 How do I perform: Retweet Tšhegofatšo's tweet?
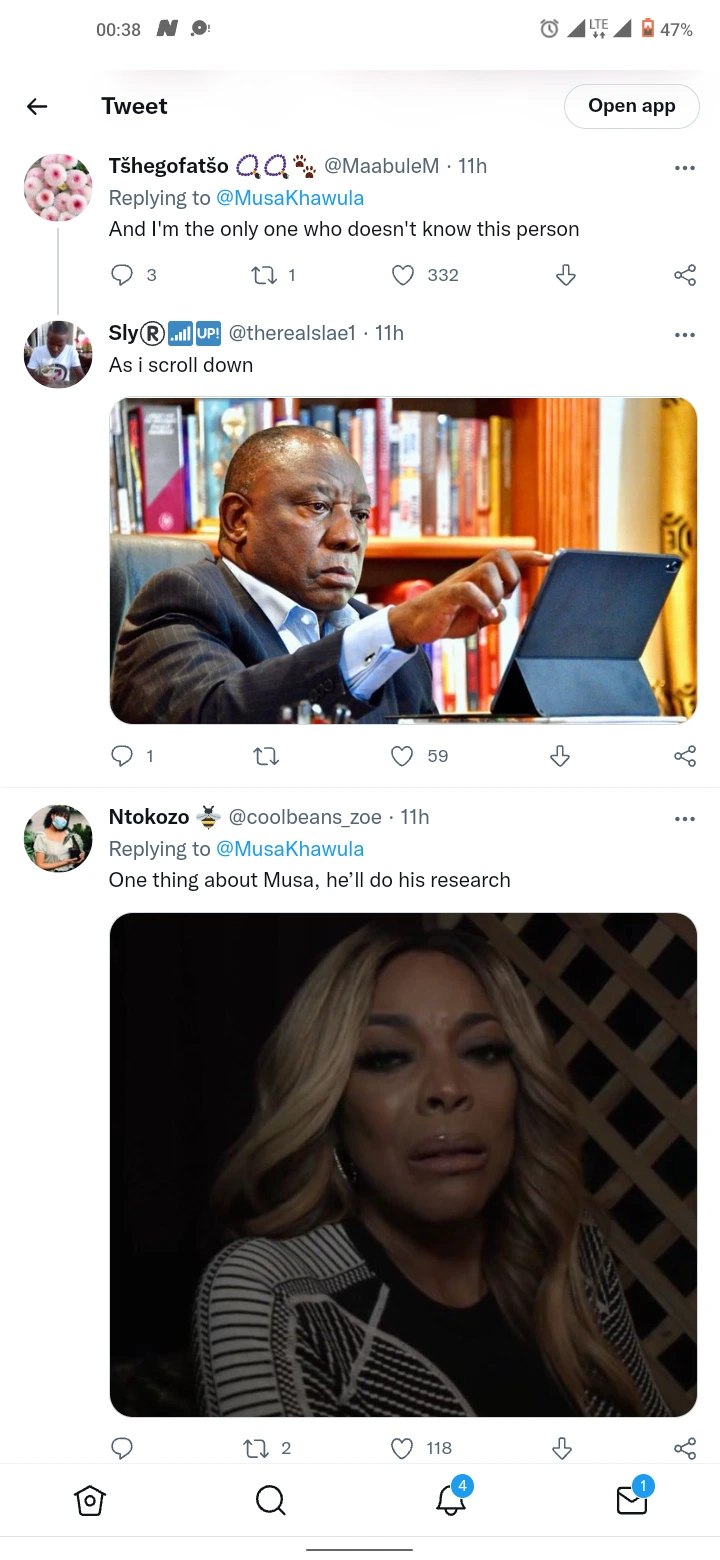coord(264,275)
